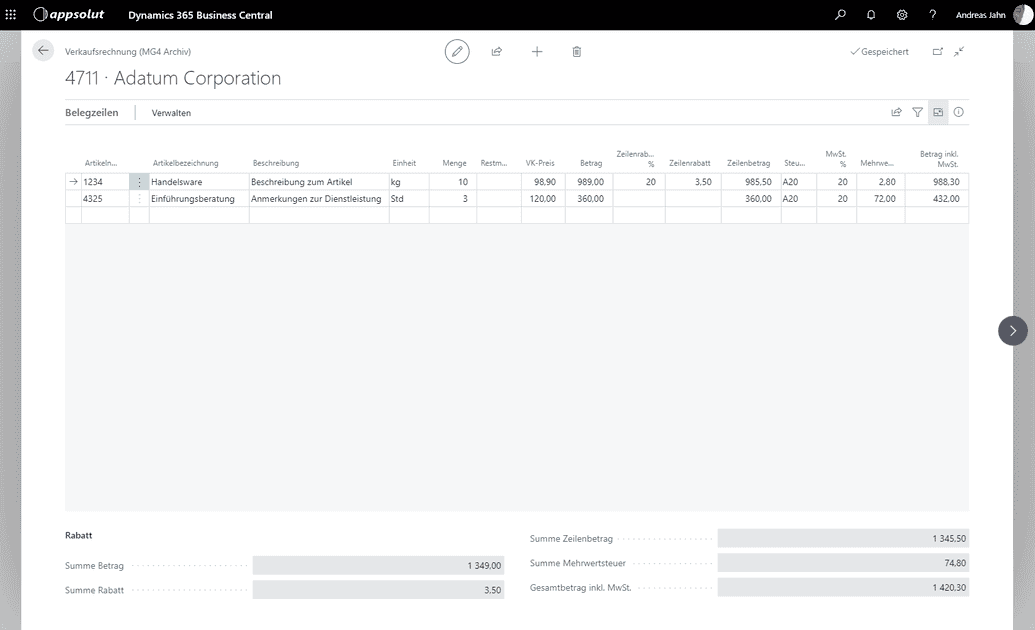Click the Menge cell showing 10
This screenshot has width=1035, height=630.
(x=452, y=182)
